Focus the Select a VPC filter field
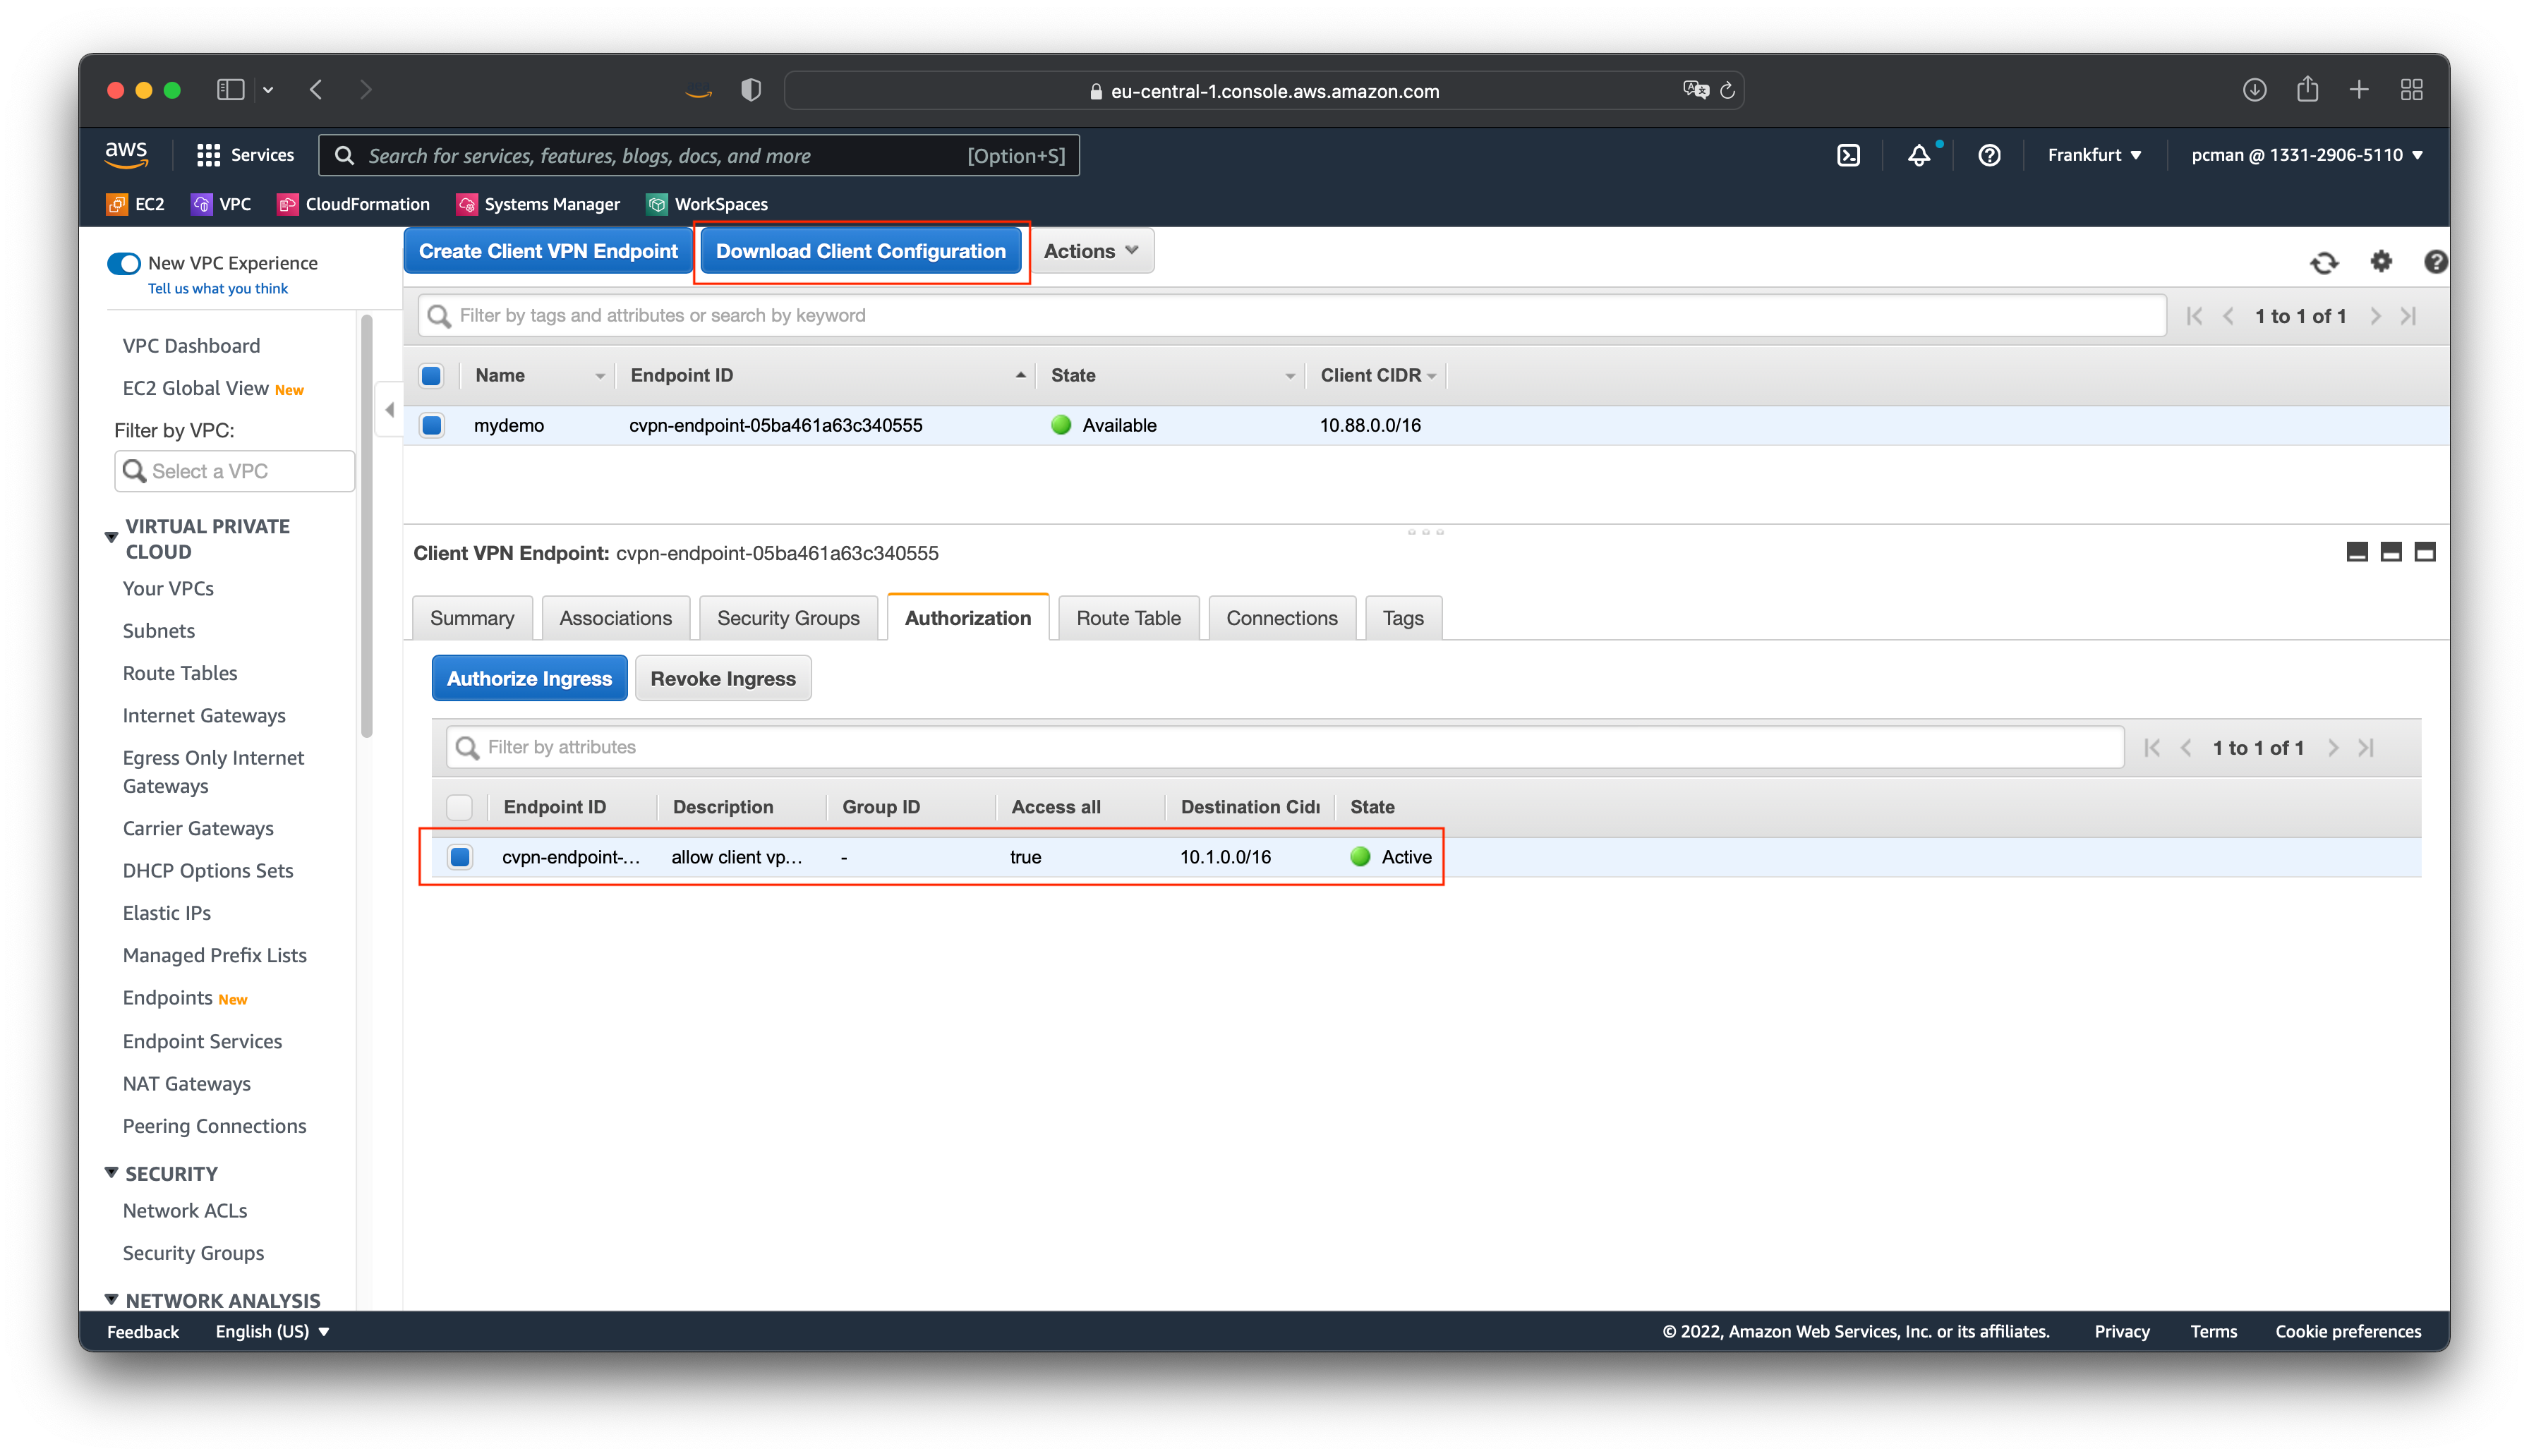2529x1456 pixels. tap(234, 471)
